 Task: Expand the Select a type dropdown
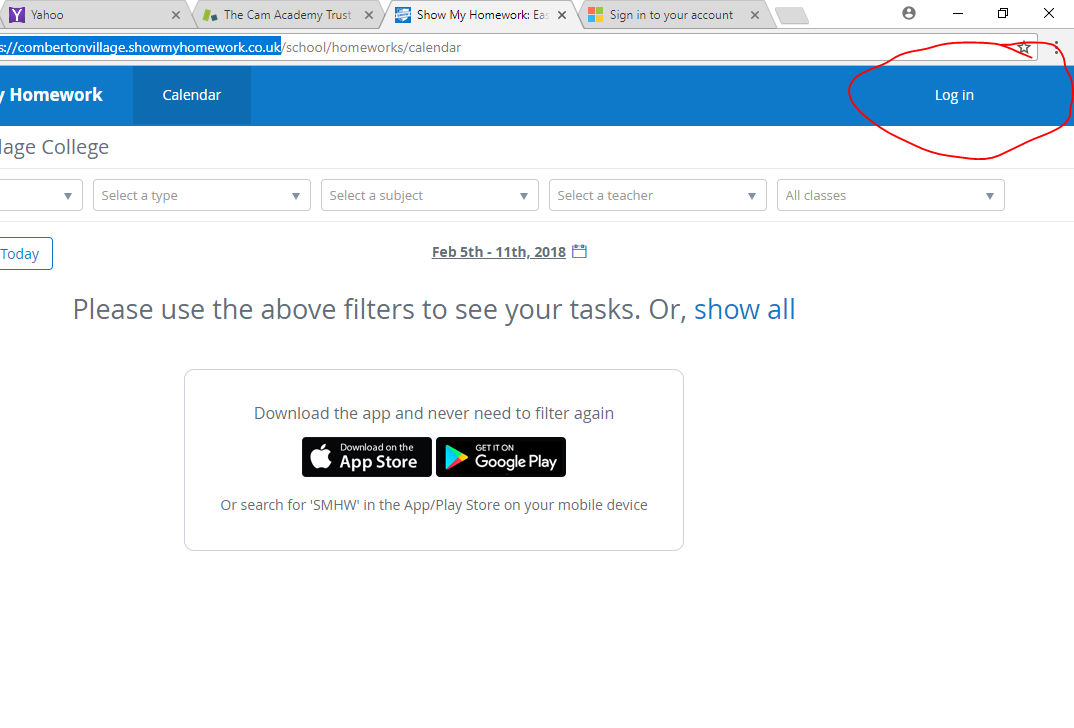[202, 195]
